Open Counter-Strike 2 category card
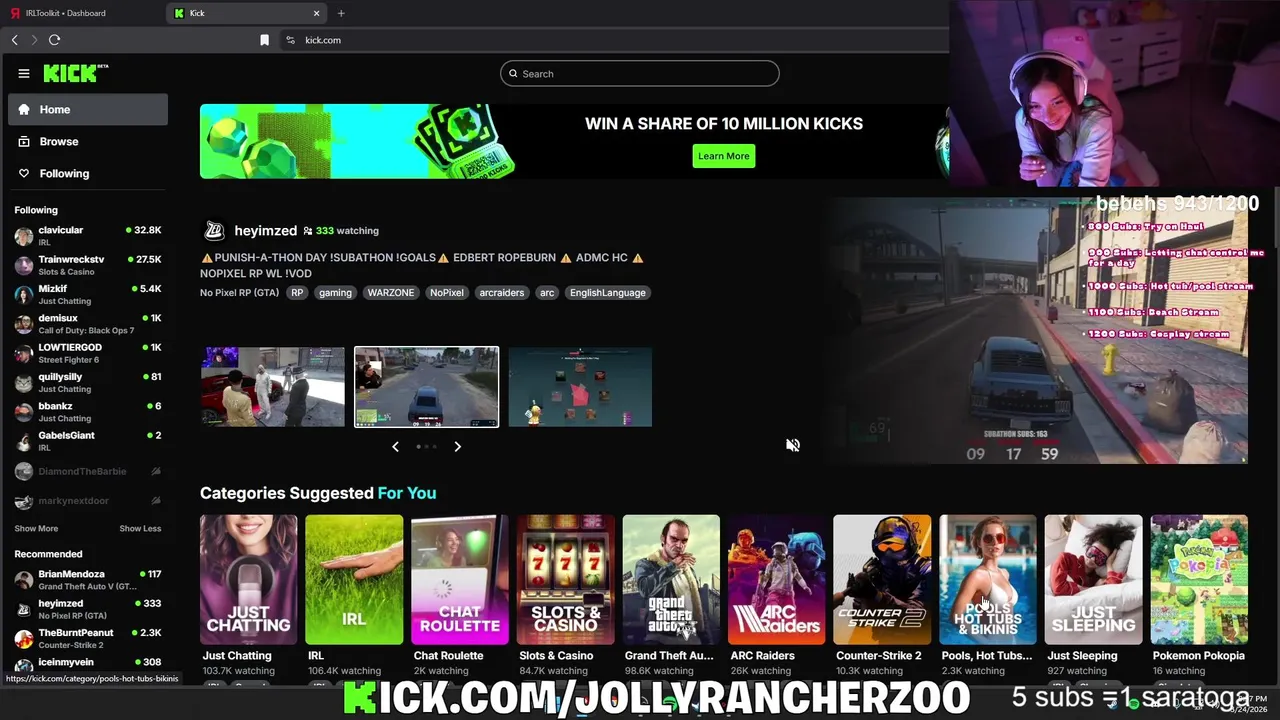Viewport: 1280px width, 720px height. (x=882, y=580)
